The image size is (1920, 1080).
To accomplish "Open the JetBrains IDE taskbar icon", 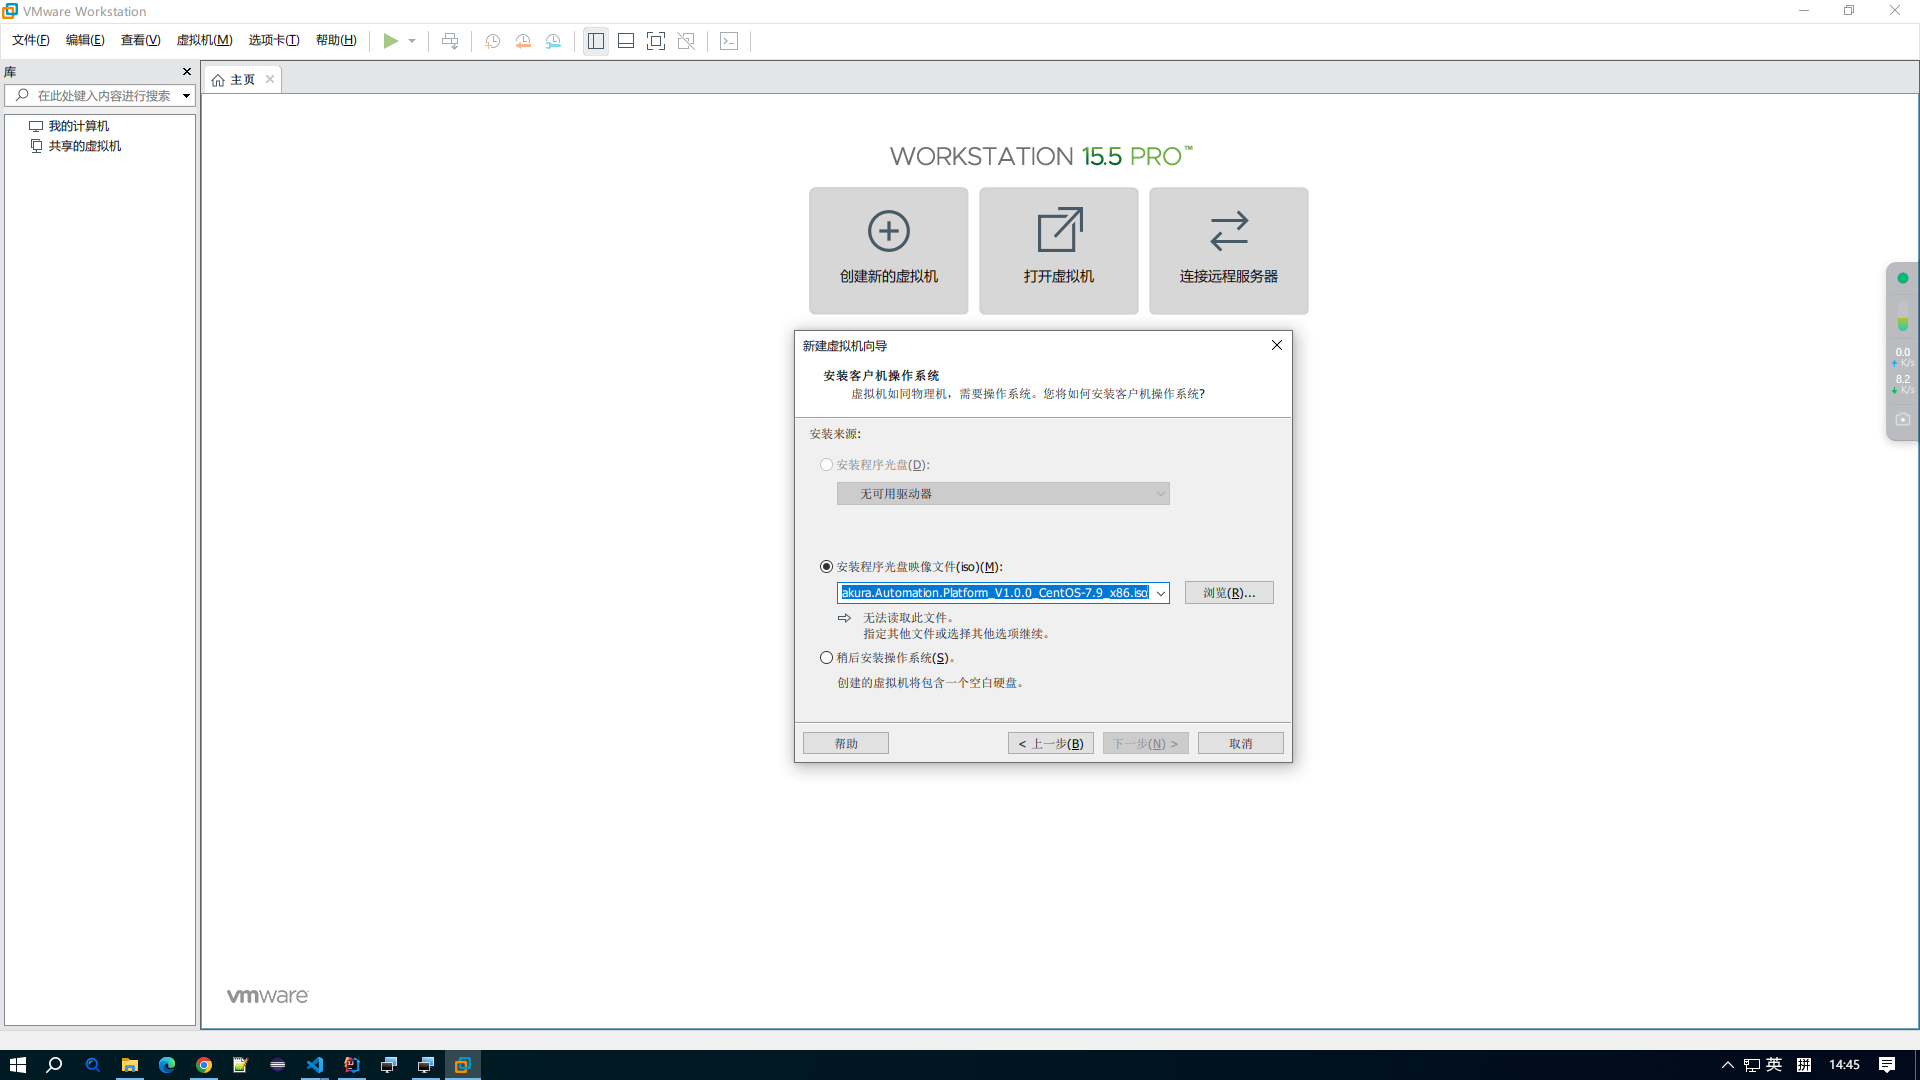I will [352, 1065].
